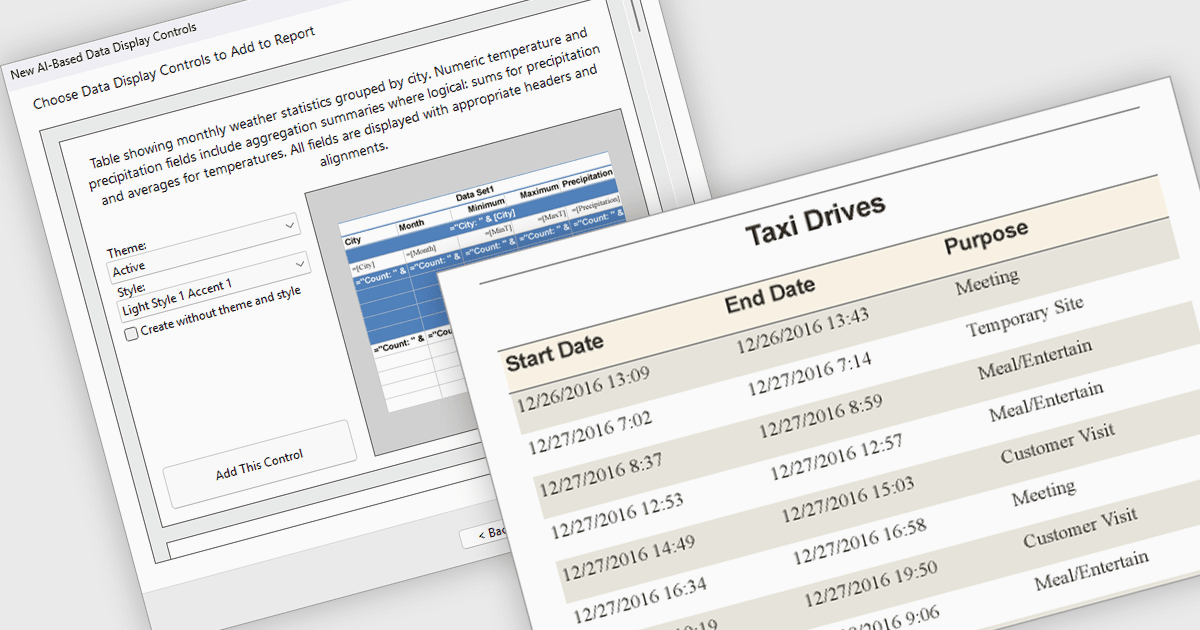This screenshot has width=1200, height=630.
Task: Click end date '12/26/2016 13:43'
Action: tap(803, 331)
